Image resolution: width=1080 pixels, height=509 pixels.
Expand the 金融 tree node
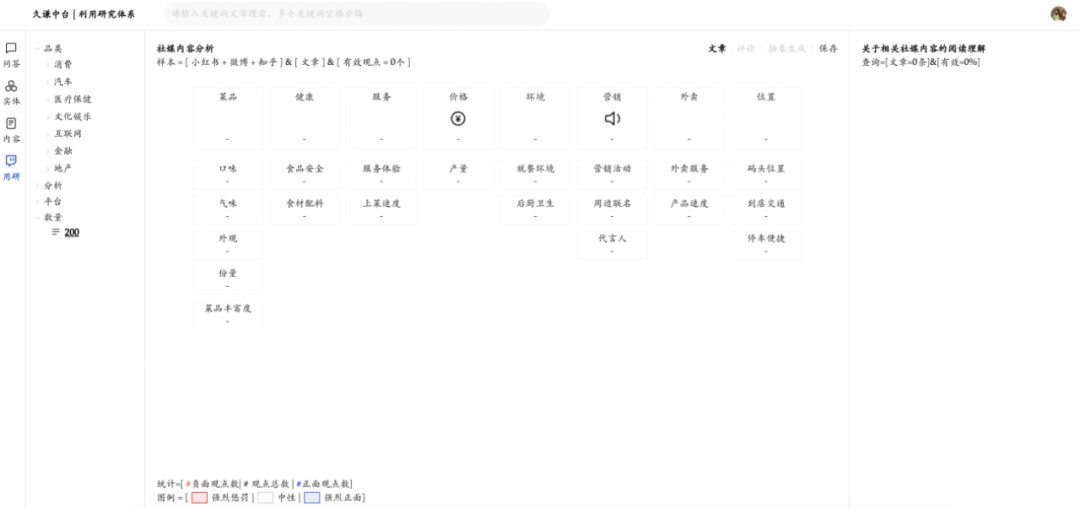tap(48, 151)
